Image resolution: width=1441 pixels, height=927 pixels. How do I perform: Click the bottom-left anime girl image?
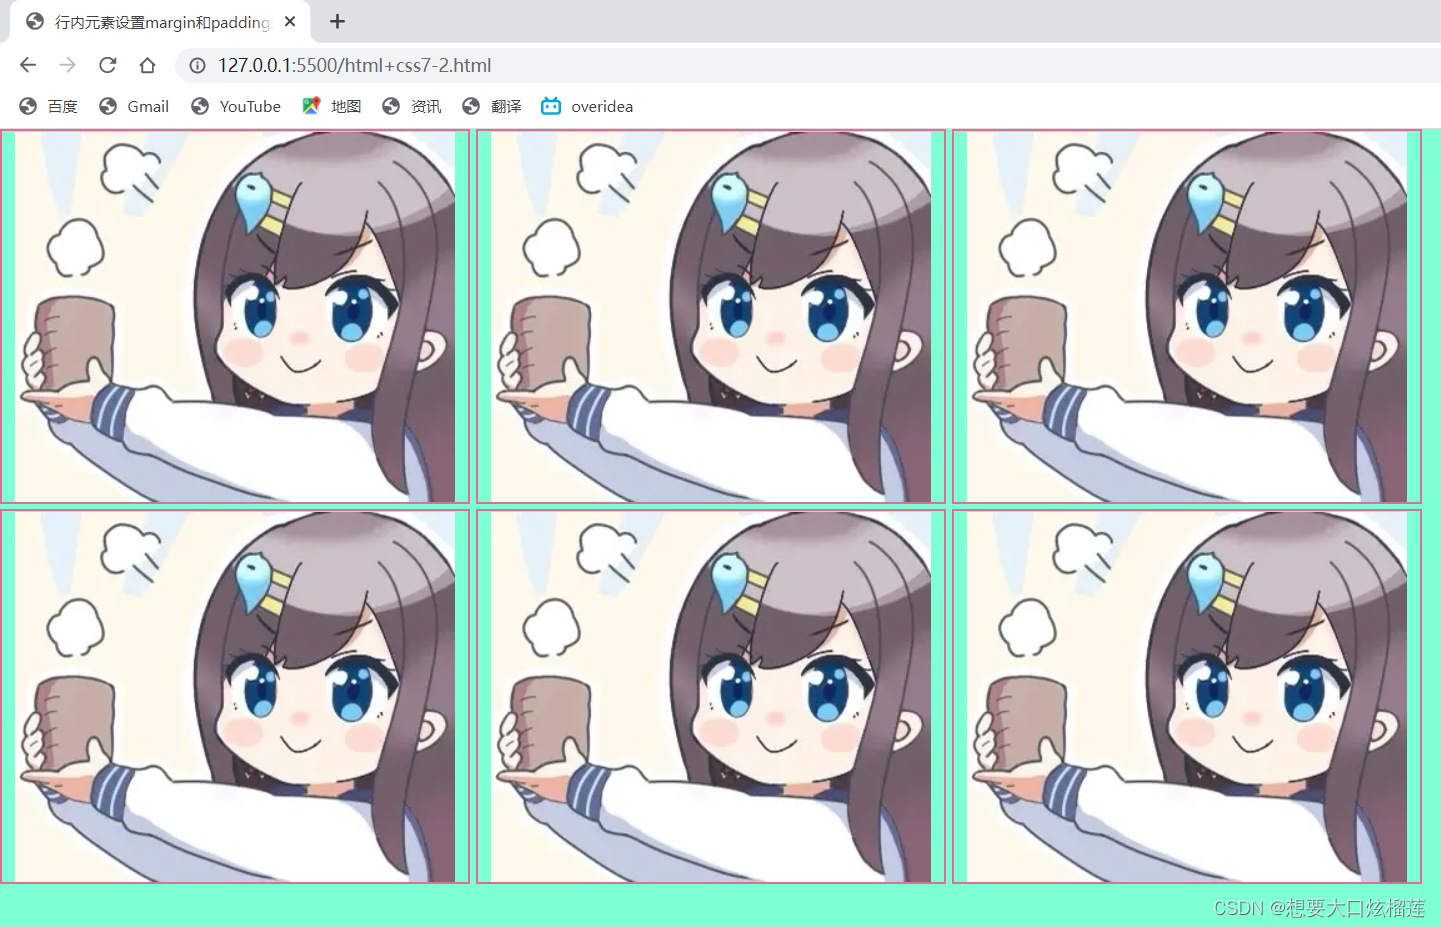[x=235, y=696]
